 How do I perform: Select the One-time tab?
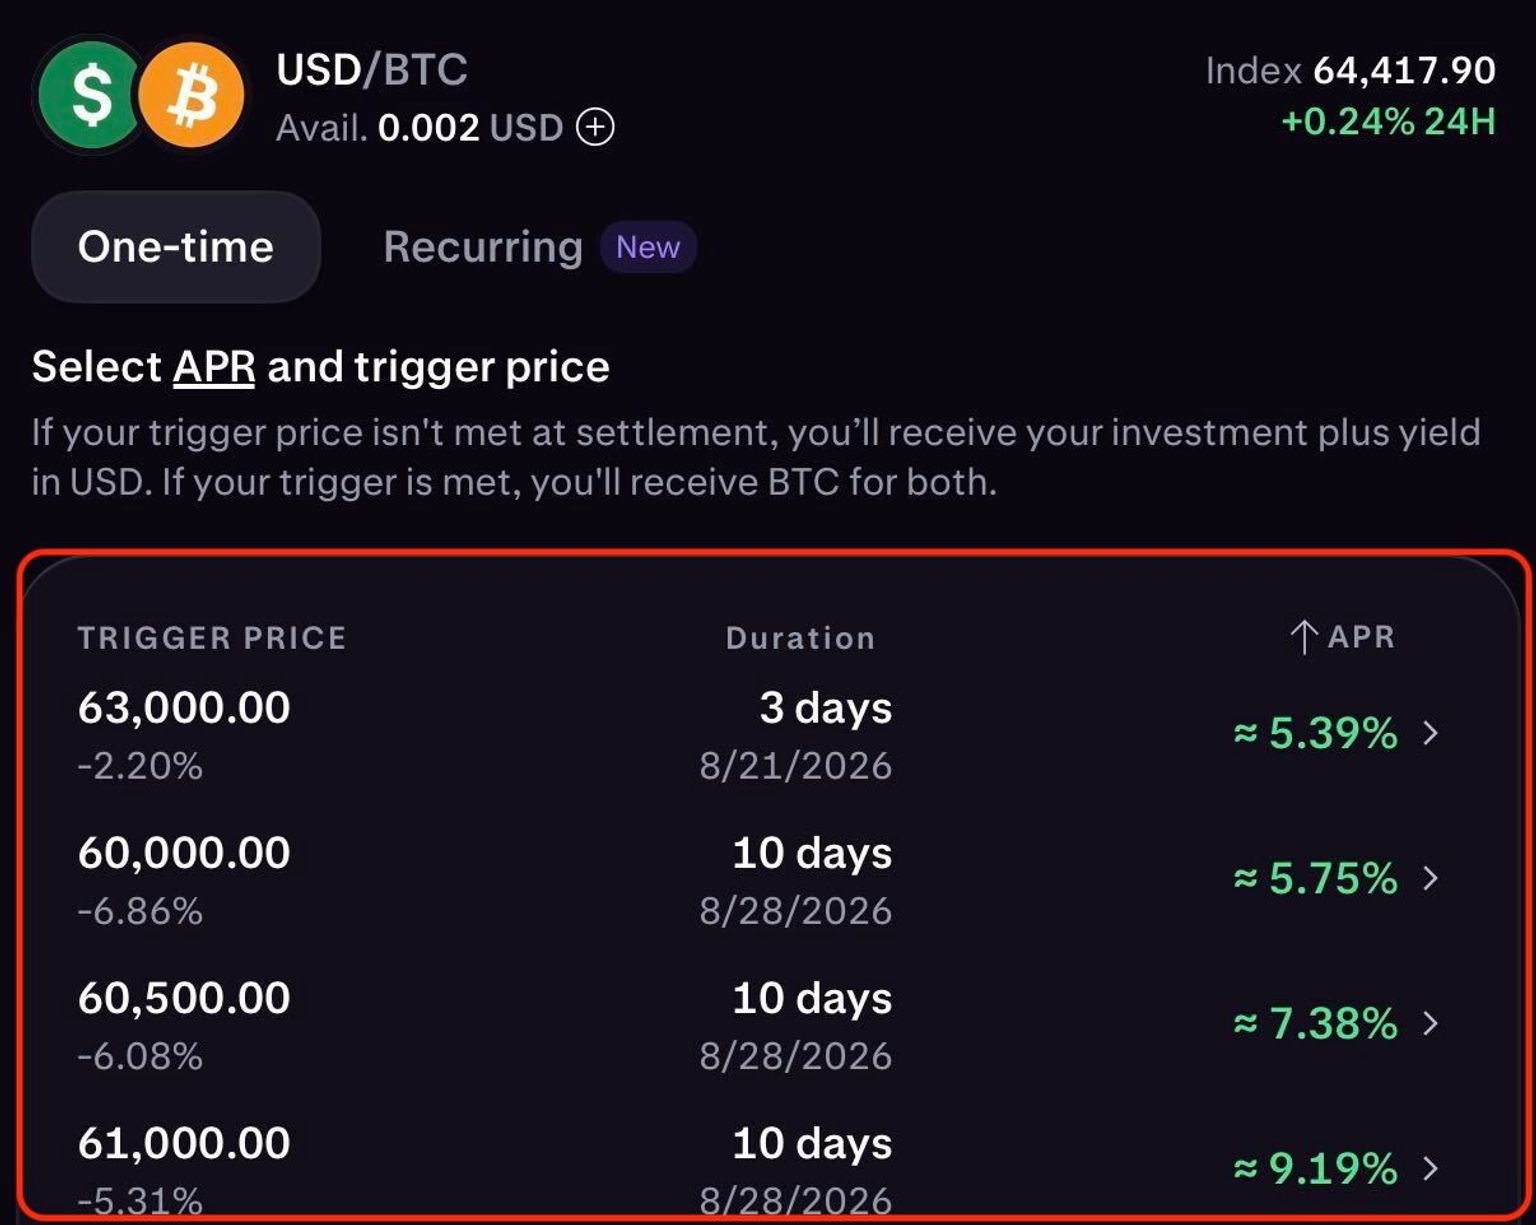(x=176, y=247)
